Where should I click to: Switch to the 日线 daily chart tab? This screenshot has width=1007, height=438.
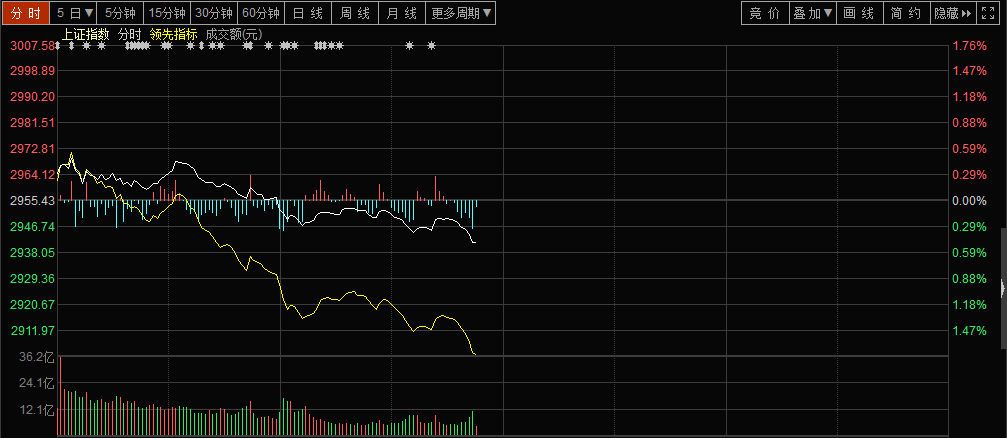click(308, 13)
